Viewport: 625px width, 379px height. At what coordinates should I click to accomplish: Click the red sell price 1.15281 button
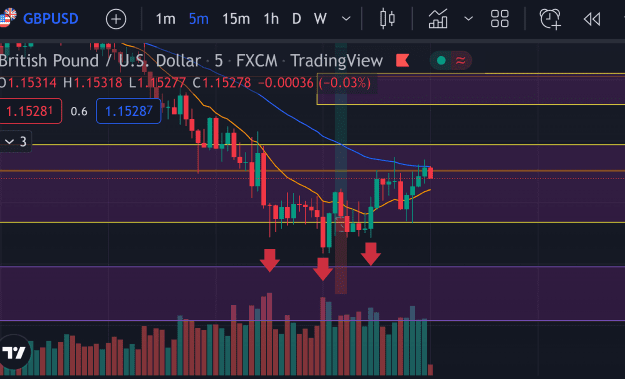coord(30,111)
